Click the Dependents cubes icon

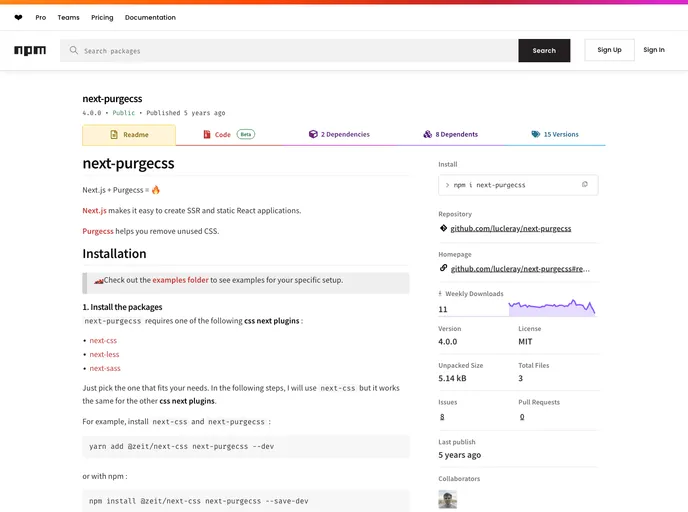coord(427,134)
